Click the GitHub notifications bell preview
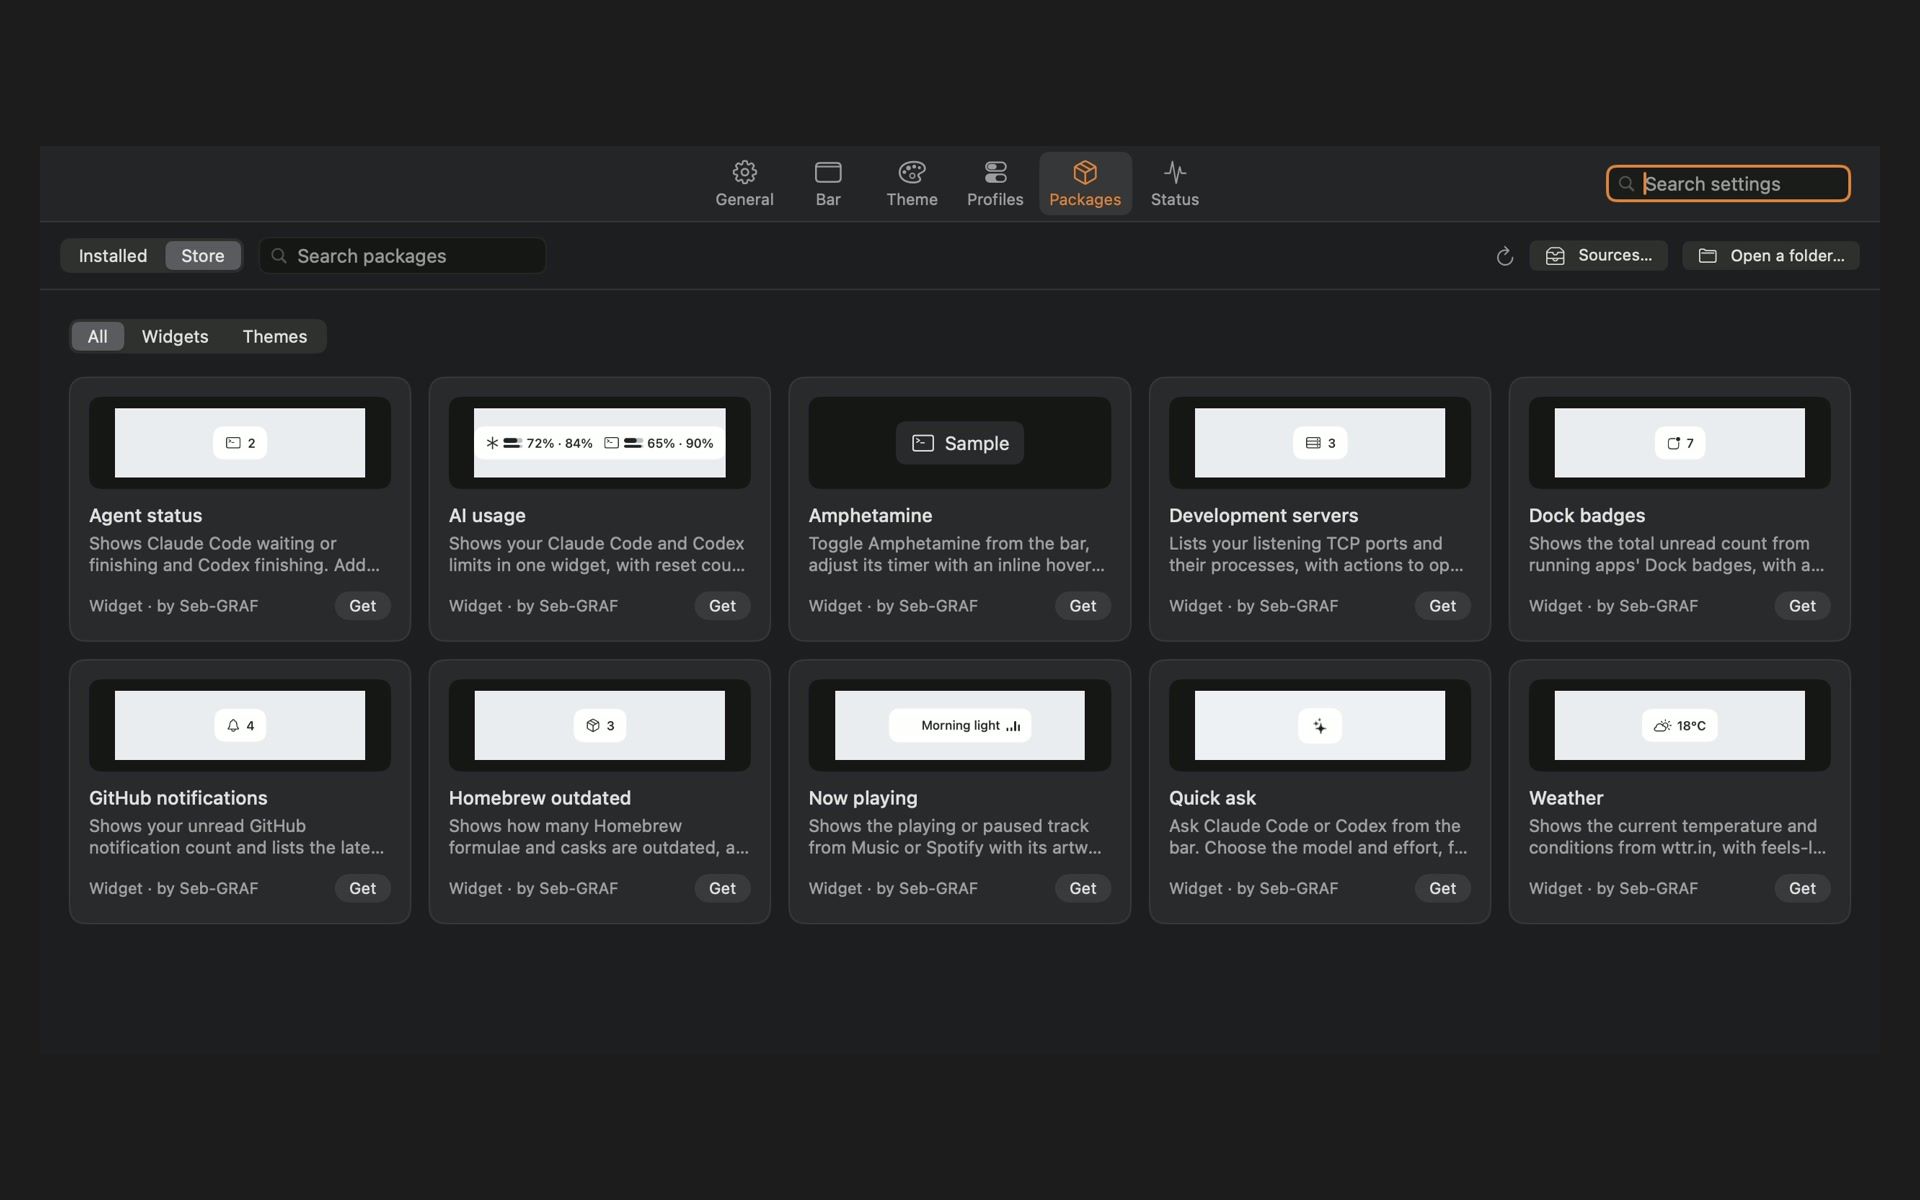Image resolution: width=1920 pixels, height=1200 pixels. [x=240, y=726]
